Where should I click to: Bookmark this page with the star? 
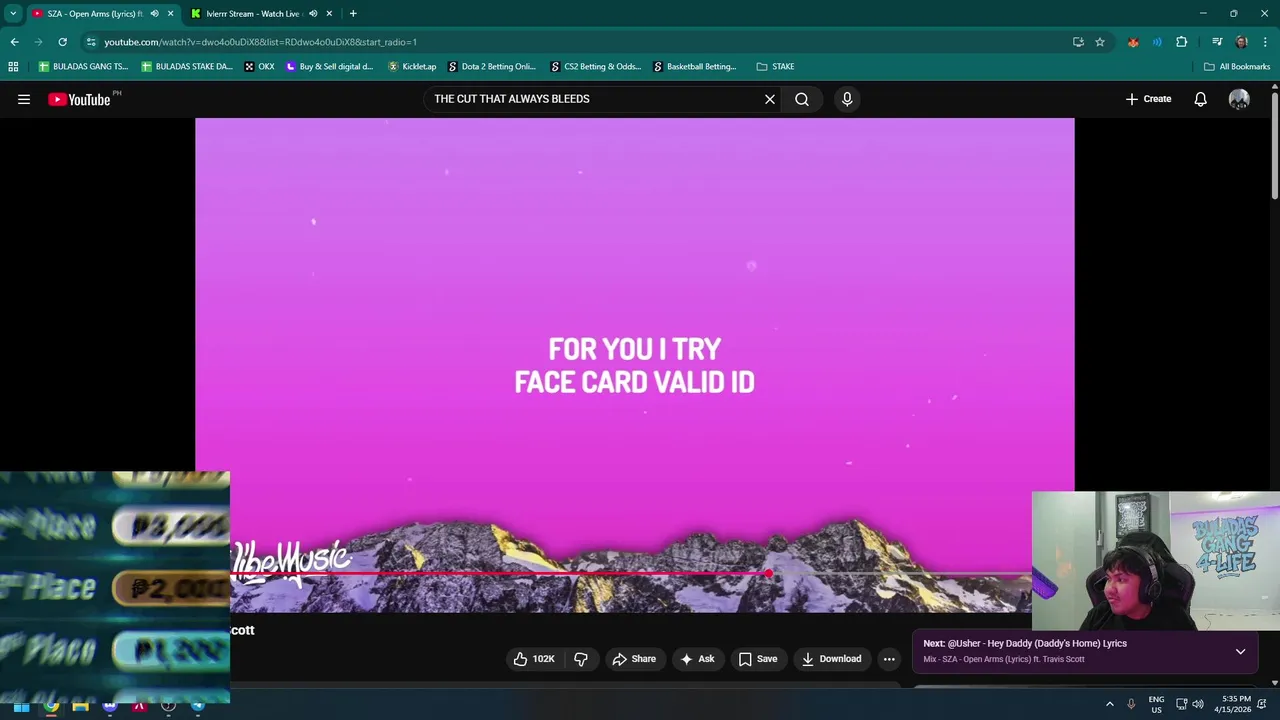pyautogui.click(x=1100, y=42)
